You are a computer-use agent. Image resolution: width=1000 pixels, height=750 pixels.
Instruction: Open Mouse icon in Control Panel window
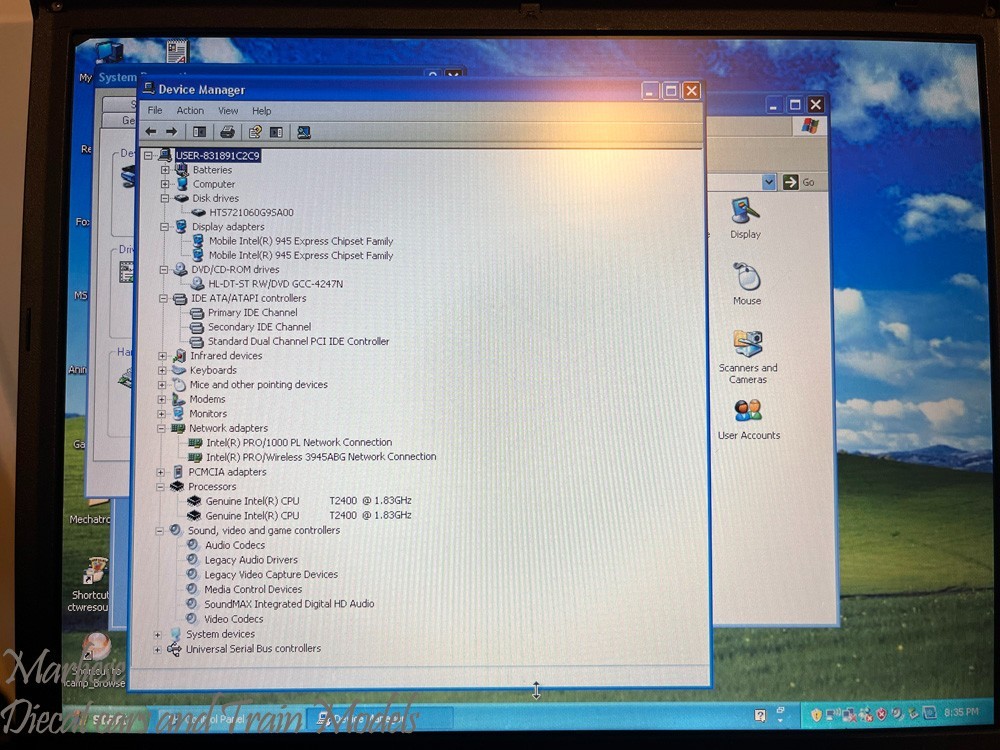(747, 284)
